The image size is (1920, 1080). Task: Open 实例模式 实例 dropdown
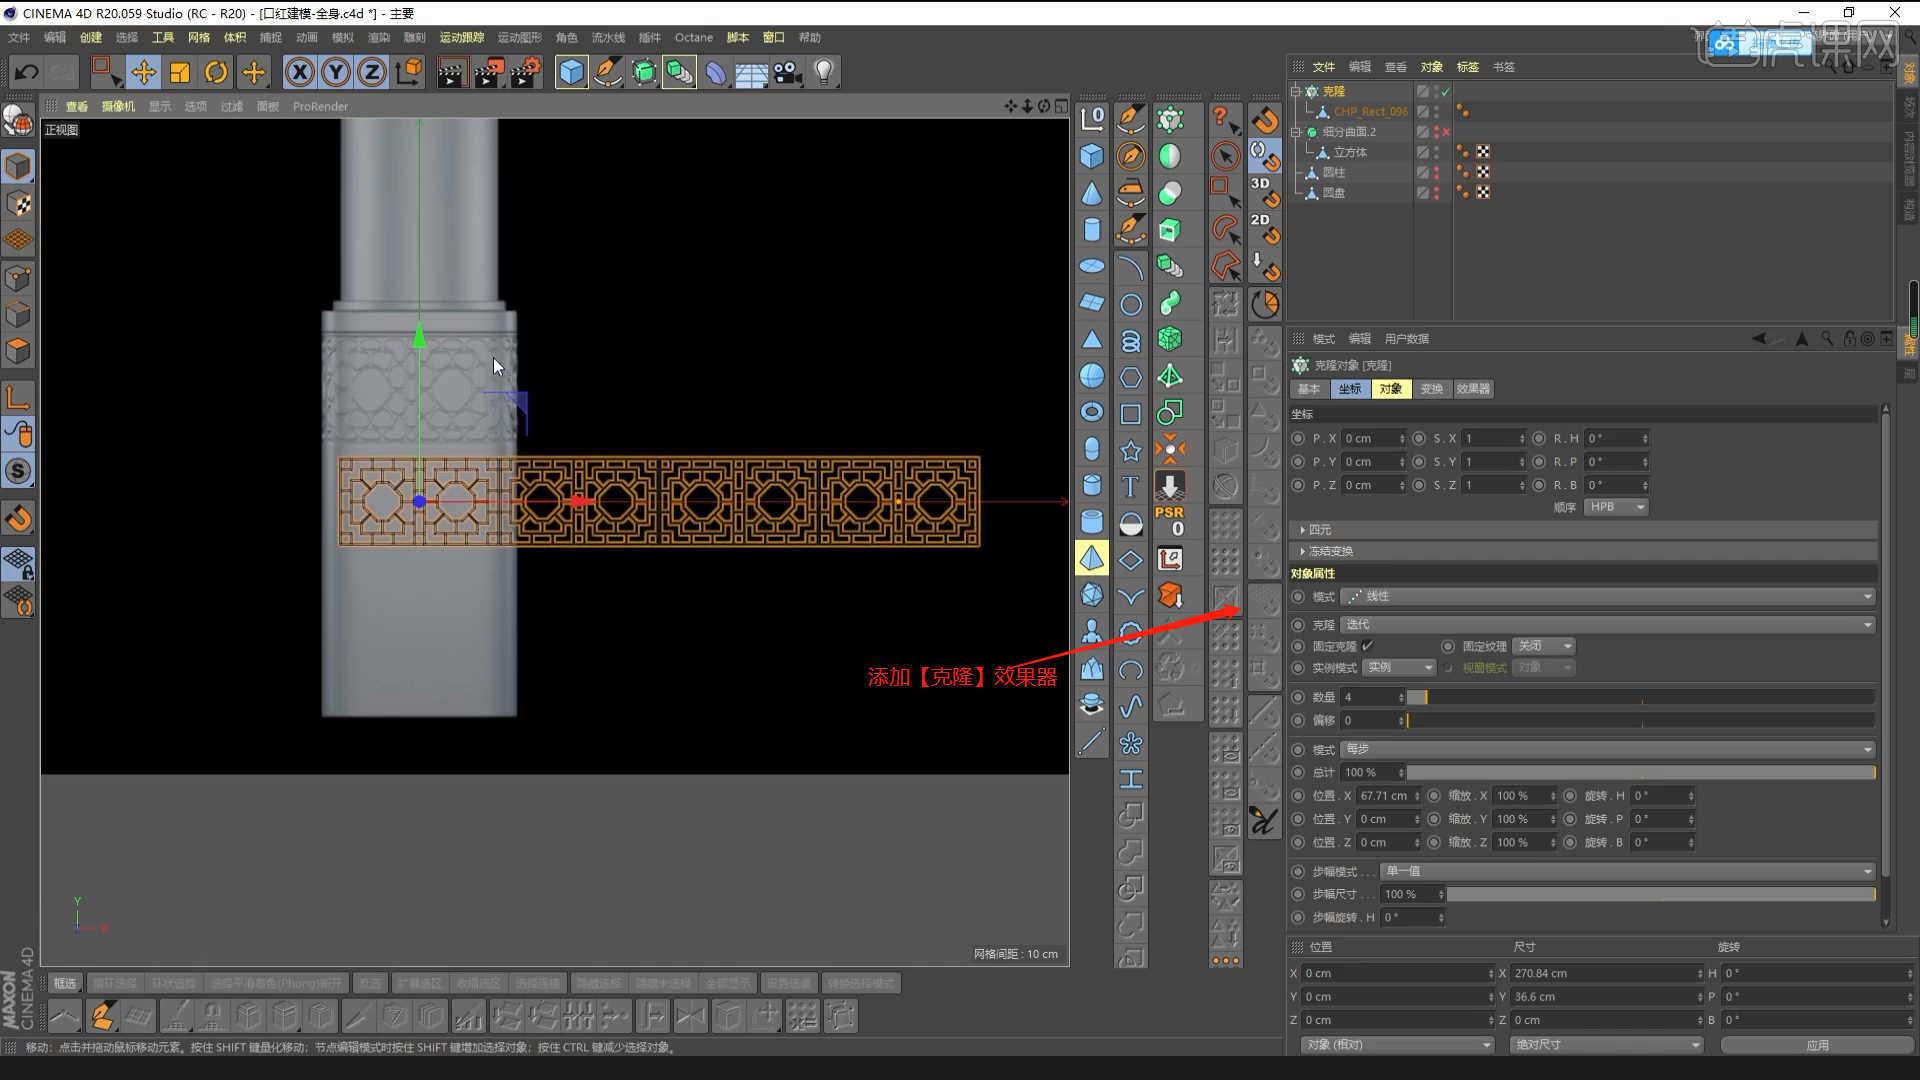[1400, 668]
